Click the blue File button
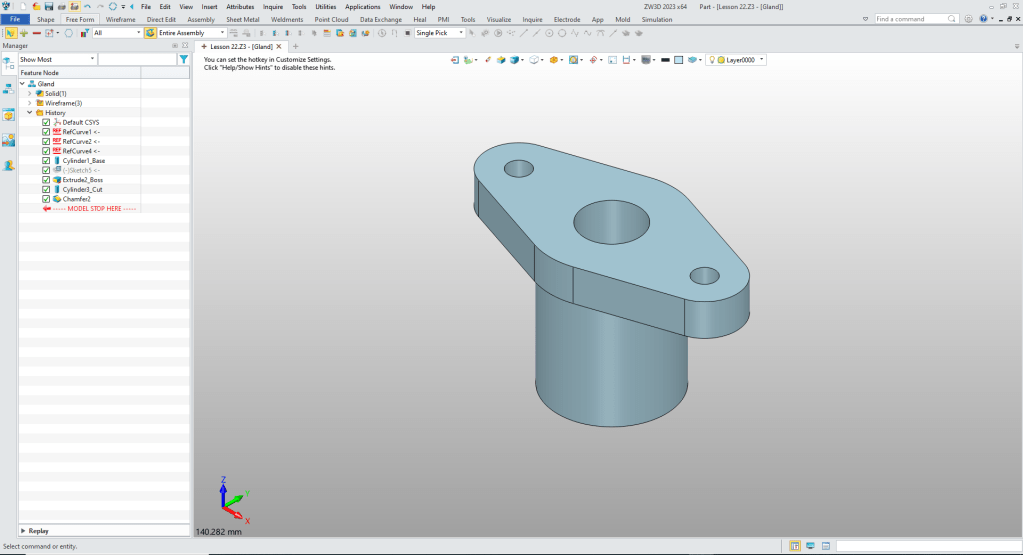The image size is (1023, 555). pos(15,19)
